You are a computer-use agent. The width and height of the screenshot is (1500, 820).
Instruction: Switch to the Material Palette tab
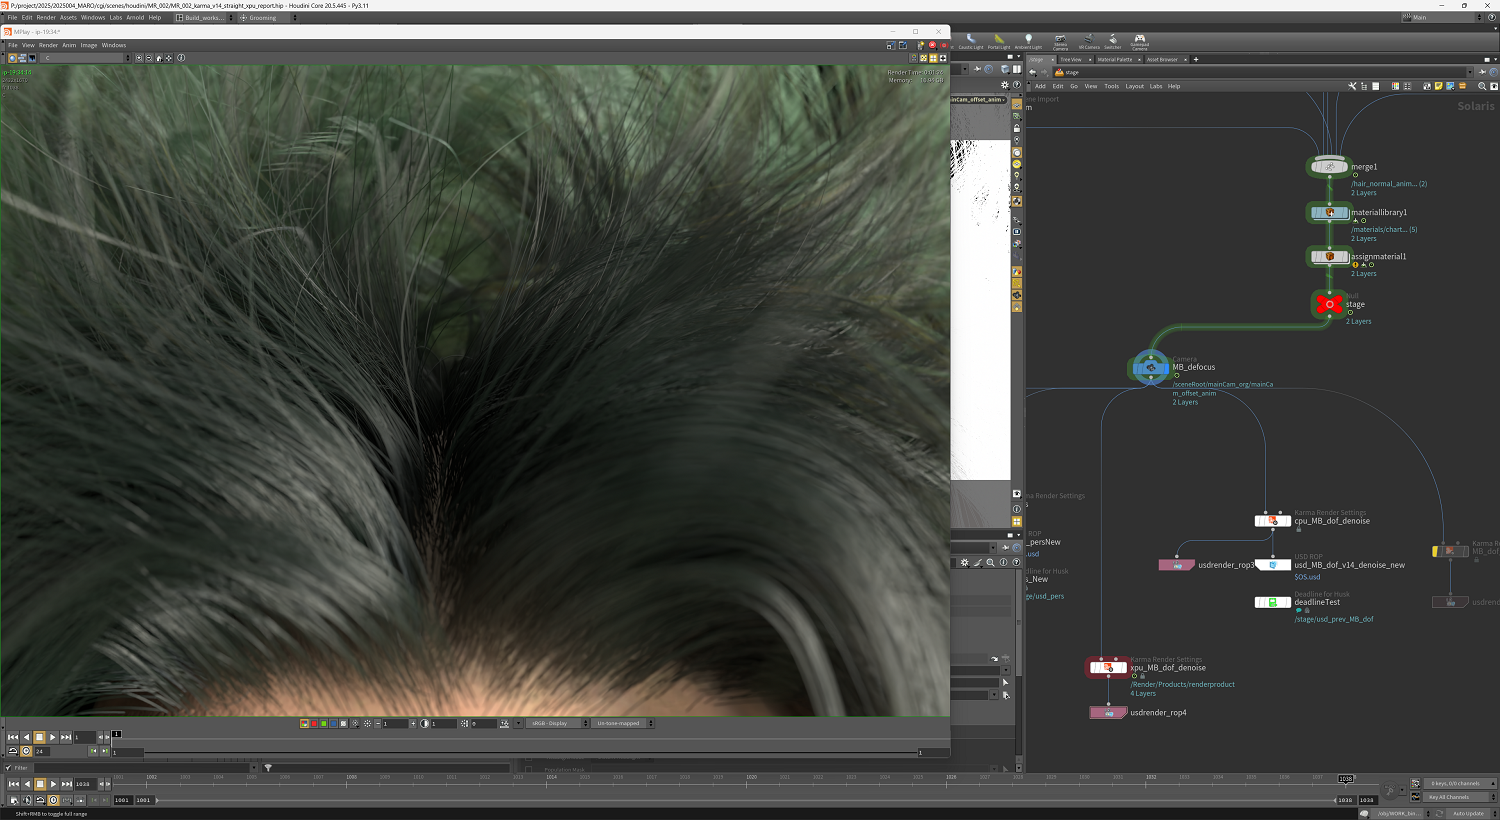click(1115, 60)
